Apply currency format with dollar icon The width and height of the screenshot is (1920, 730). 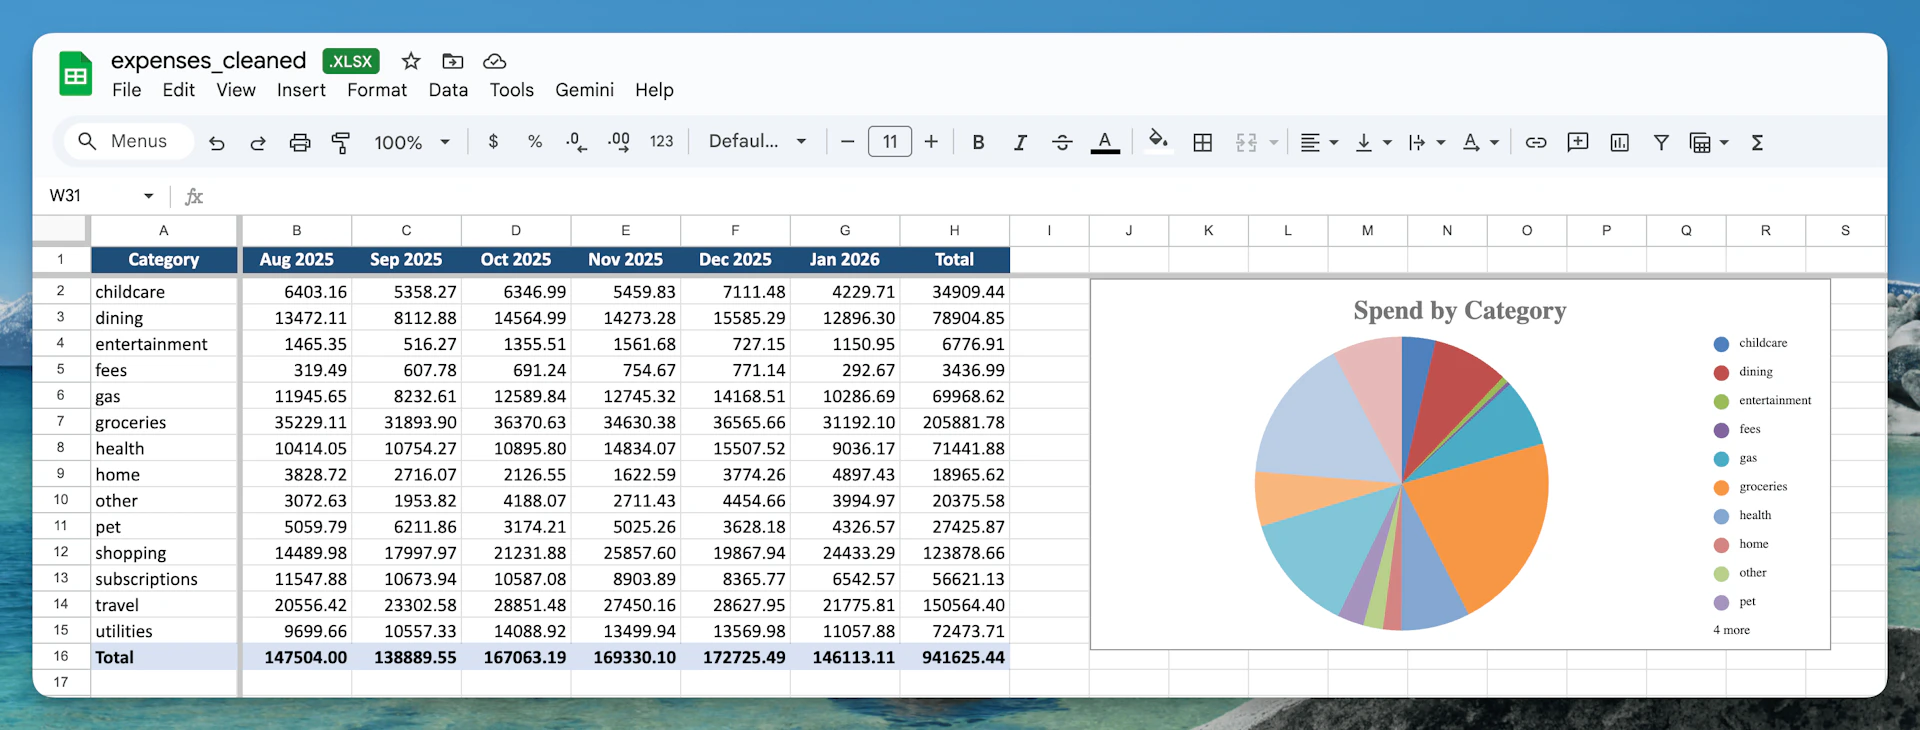[493, 142]
